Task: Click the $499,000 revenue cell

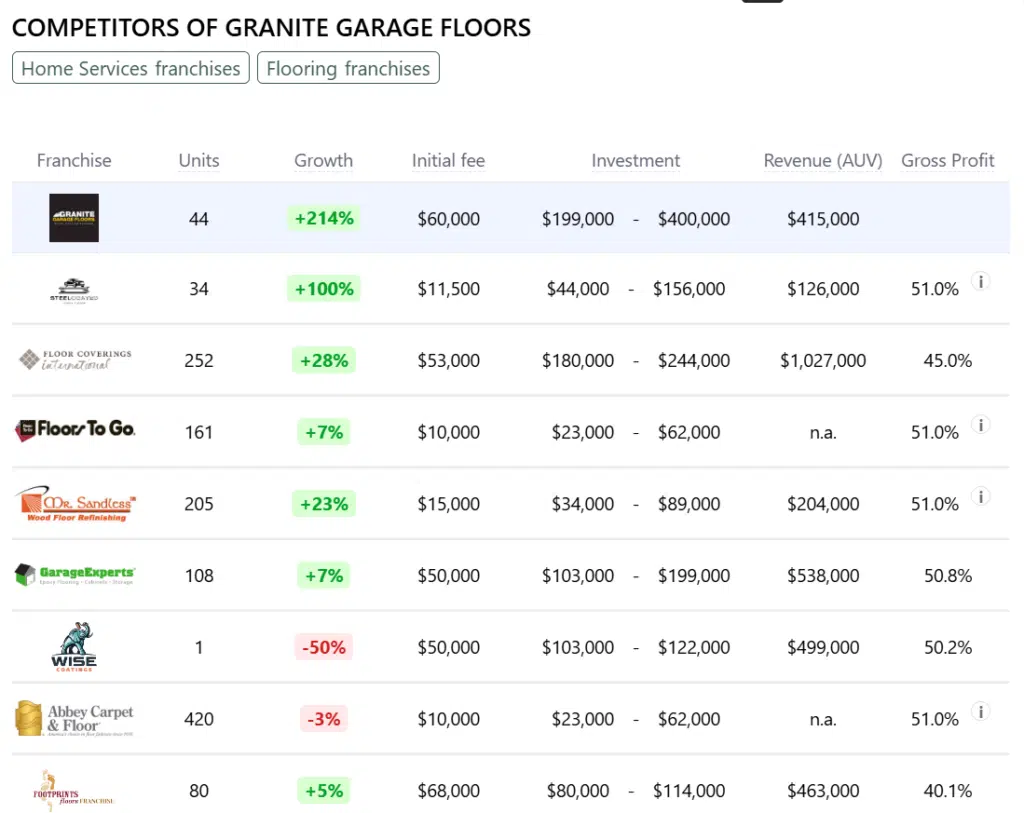Action: [x=823, y=647]
